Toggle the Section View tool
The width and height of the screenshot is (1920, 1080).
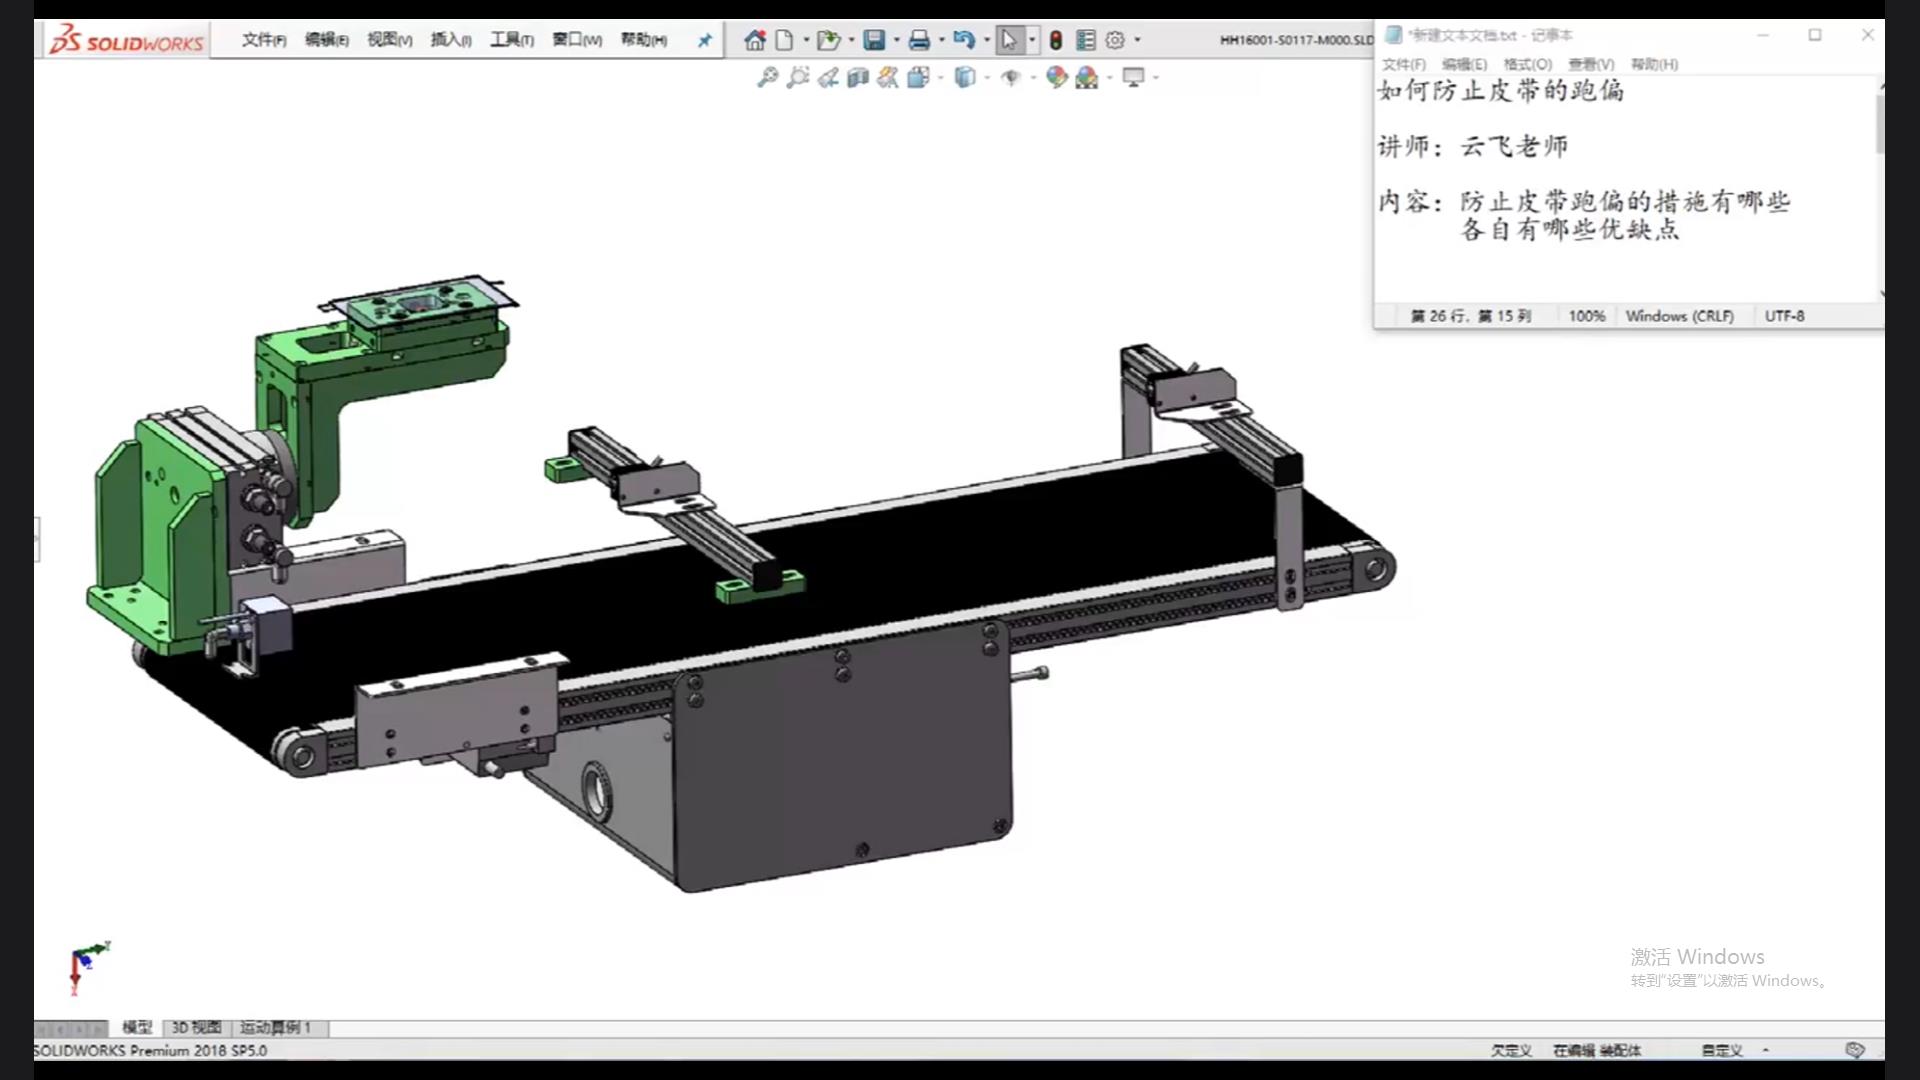857,77
